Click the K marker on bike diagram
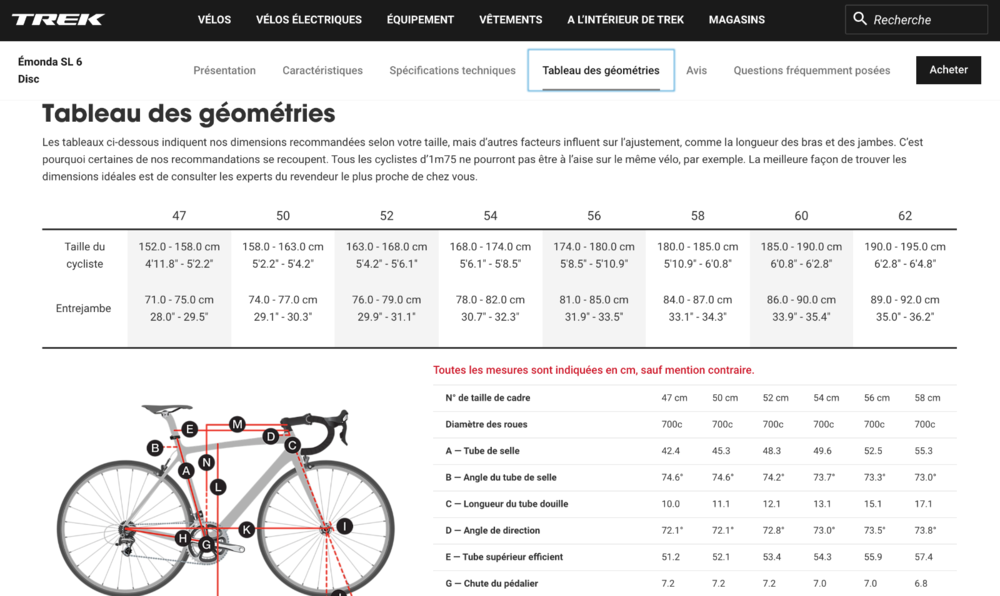The height and width of the screenshot is (596, 1000). [246, 529]
